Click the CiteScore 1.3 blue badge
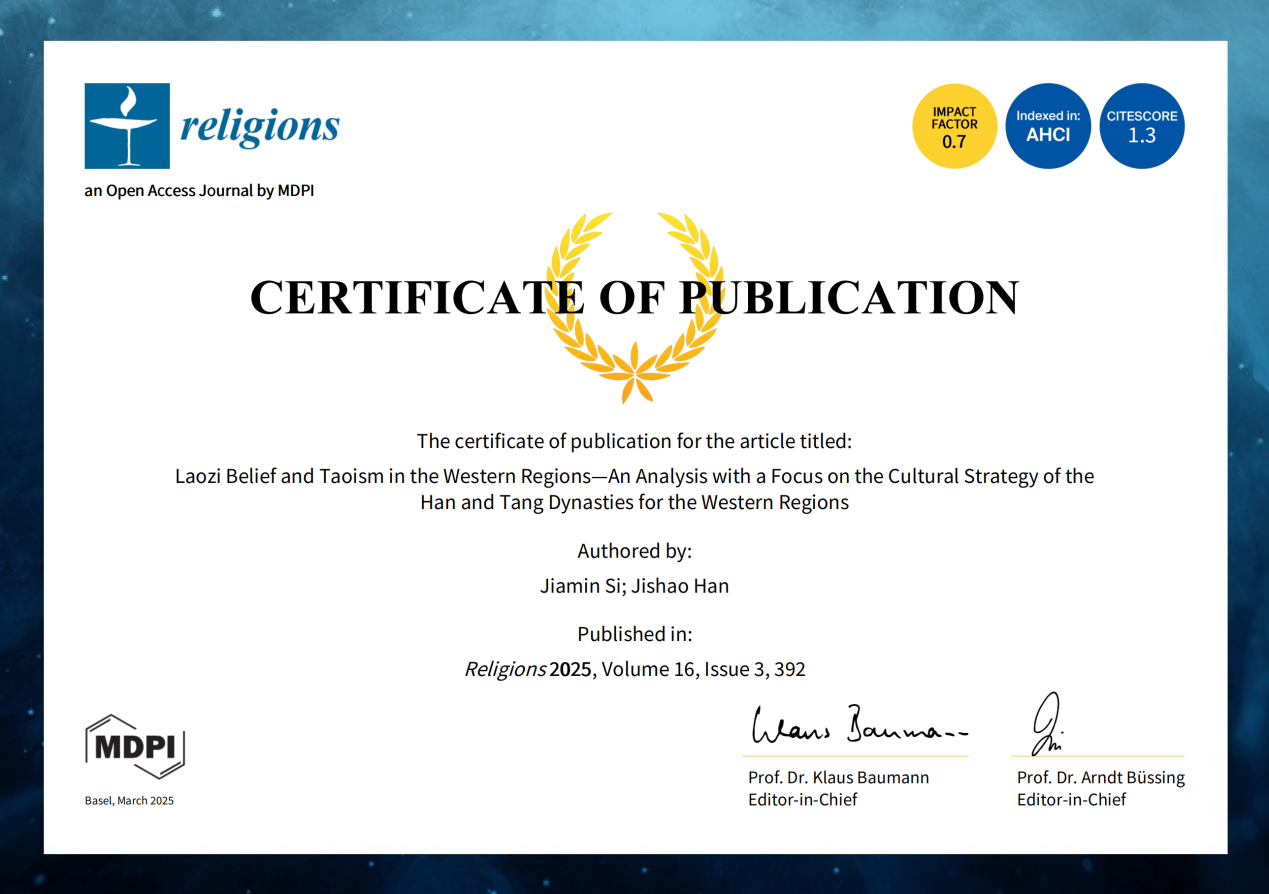1269x894 pixels. (x=1141, y=126)
